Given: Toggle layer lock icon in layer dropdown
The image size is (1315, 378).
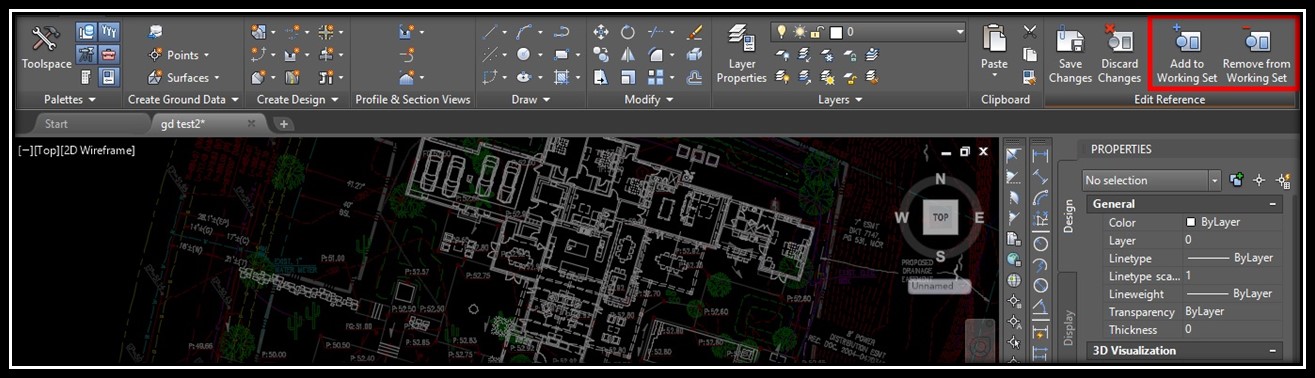Looking at the screenshot, I should 817,32.
